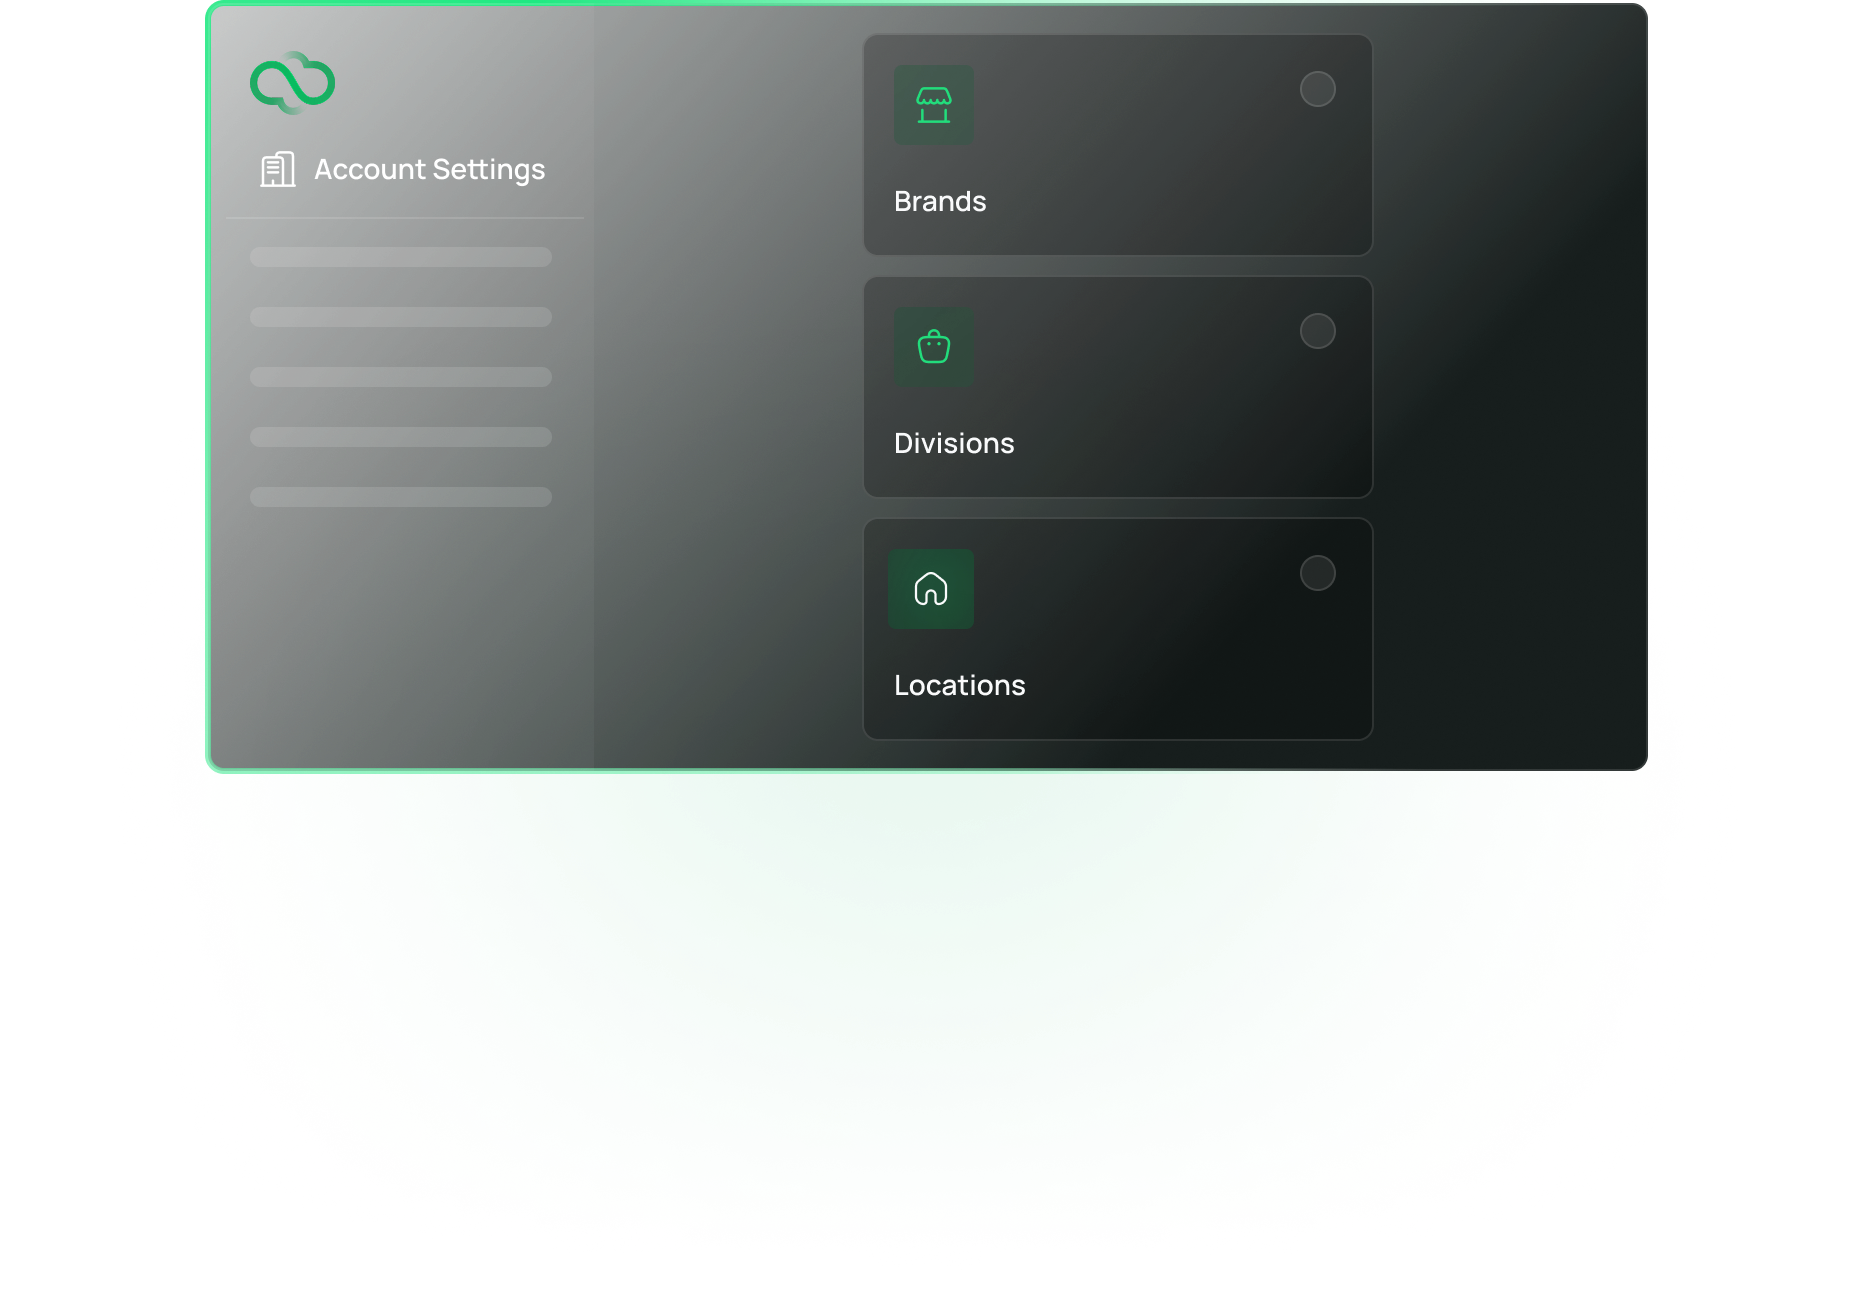Select the Locations radio button
Image resolution: width=1854 pixels, height=1299 pixels.
pyautogui.click(x=1317, y=573)
